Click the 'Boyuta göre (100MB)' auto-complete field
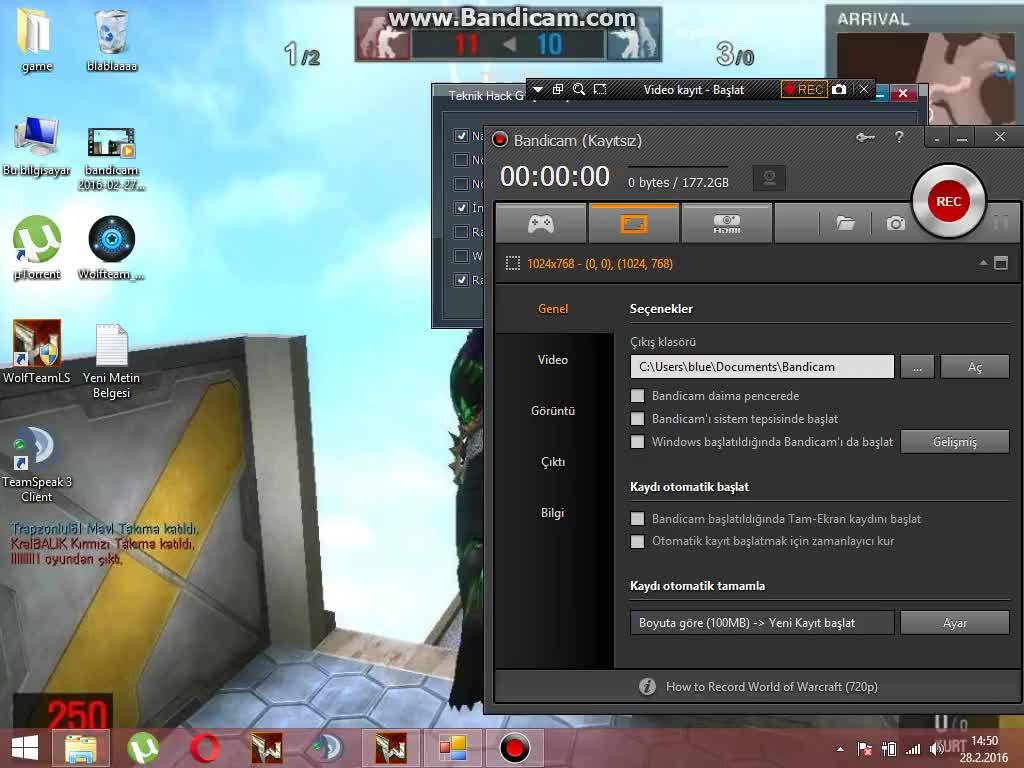The height and width of the screenshot is (768, 1024). 762,623
